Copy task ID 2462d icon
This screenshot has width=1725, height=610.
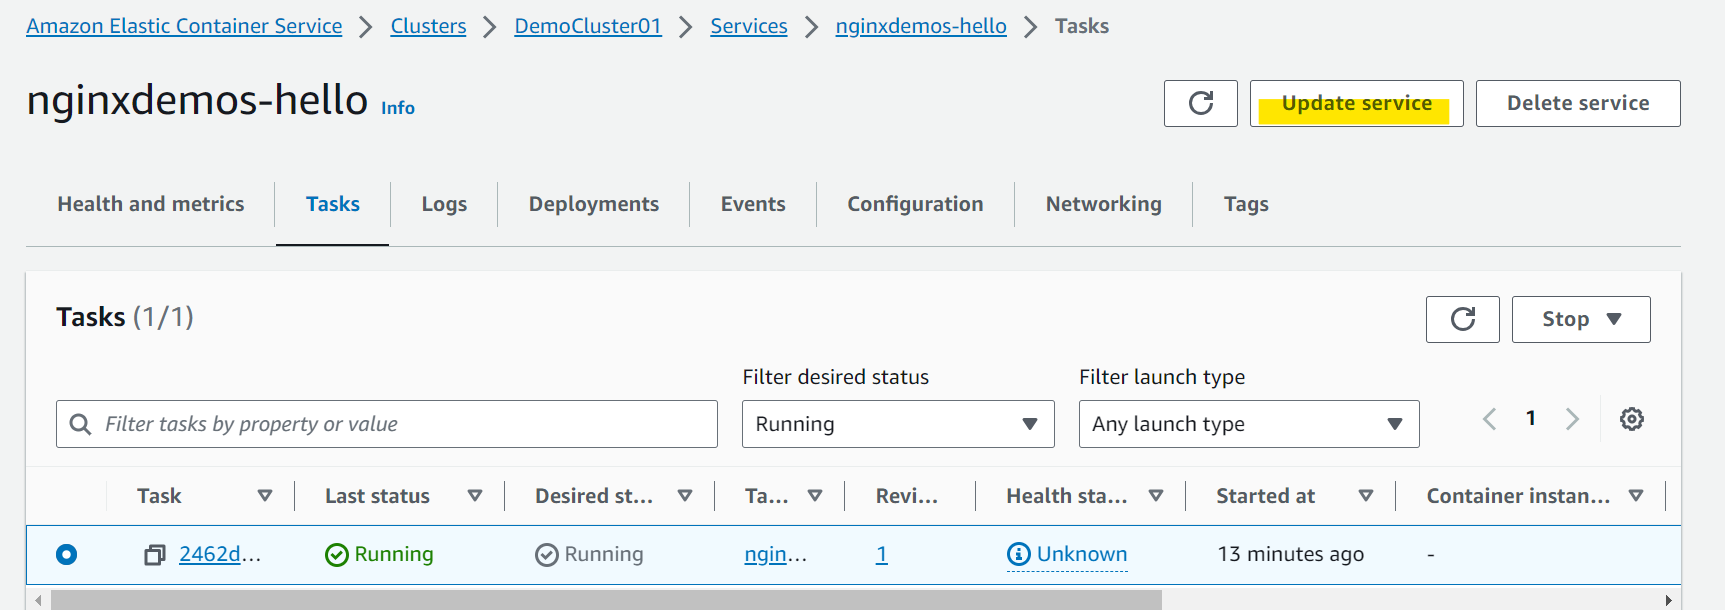tap(154, 555)
